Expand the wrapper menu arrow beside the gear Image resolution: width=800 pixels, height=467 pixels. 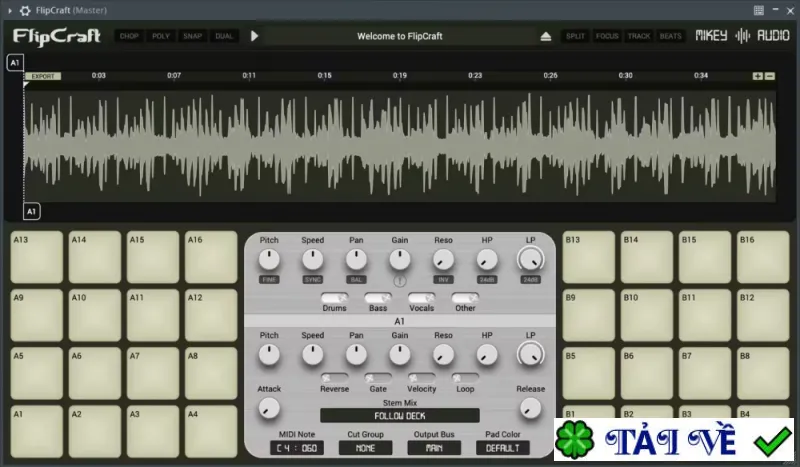pos(10,10)
